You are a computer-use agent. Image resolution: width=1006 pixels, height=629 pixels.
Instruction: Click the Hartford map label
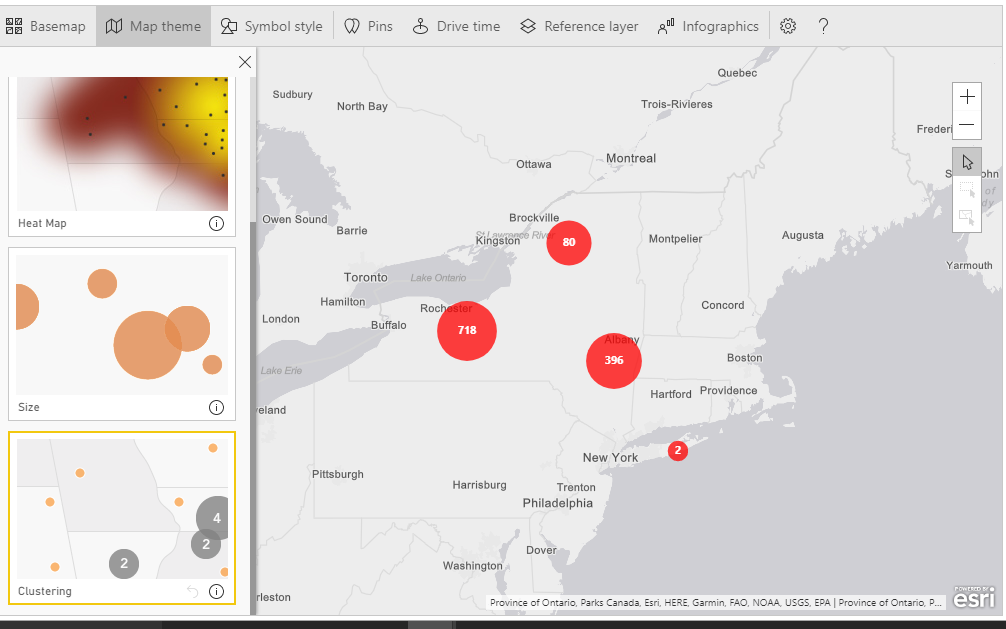(670, 394)
